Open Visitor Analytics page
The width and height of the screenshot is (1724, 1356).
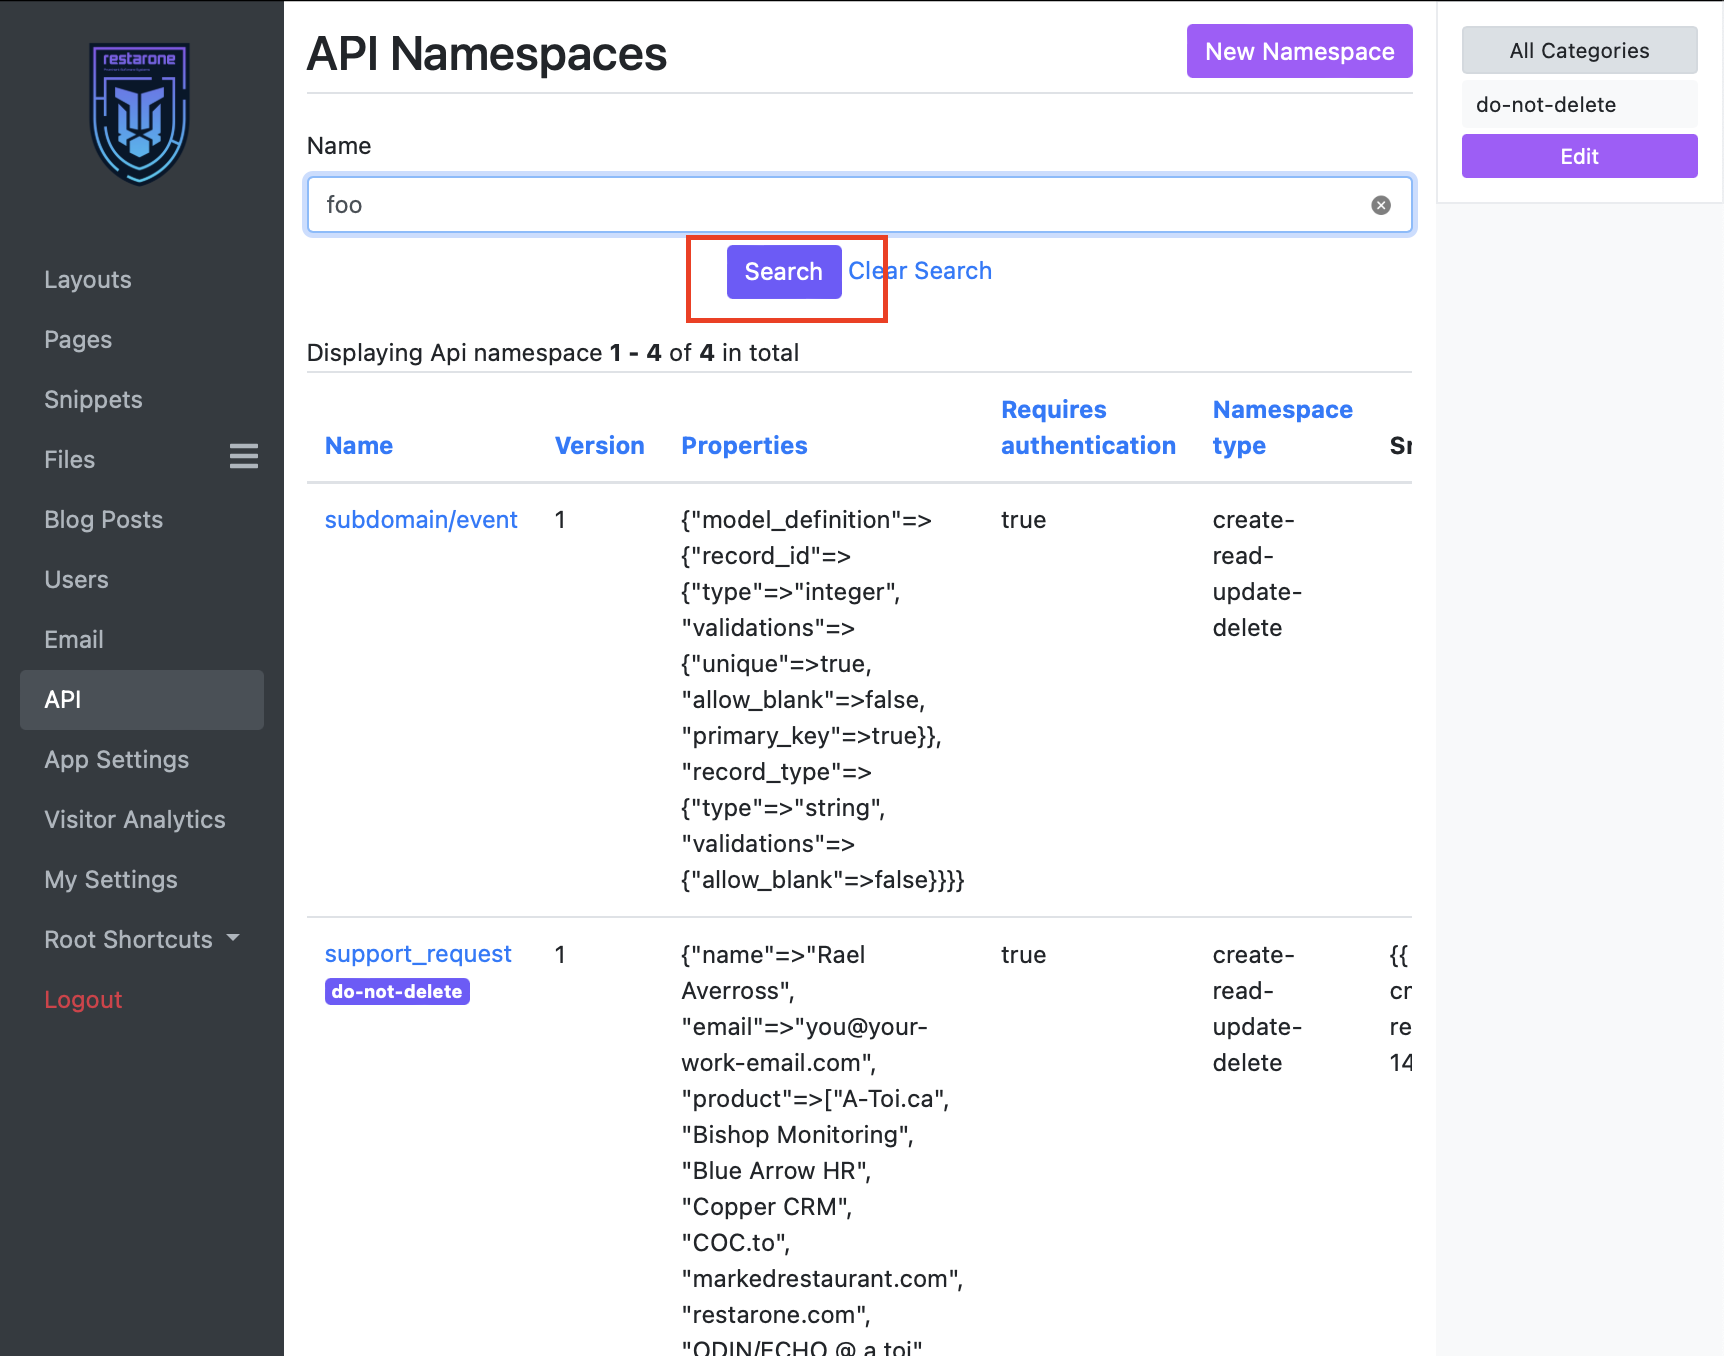click(135, 820)
